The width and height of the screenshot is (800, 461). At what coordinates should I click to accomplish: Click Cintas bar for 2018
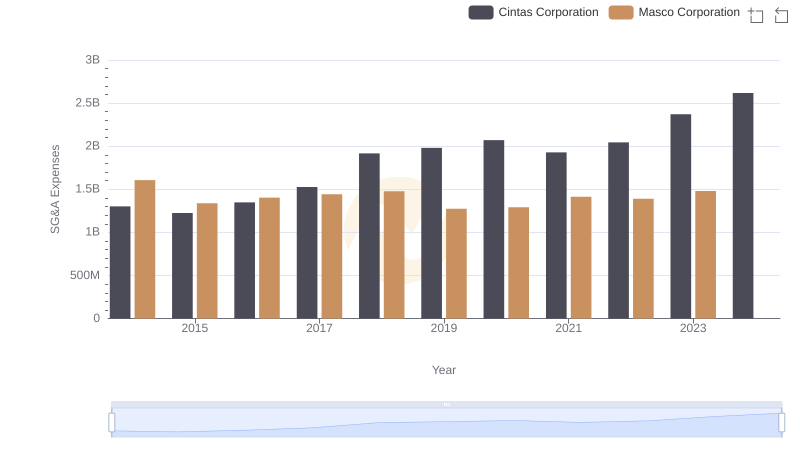(x=369, y=236)
